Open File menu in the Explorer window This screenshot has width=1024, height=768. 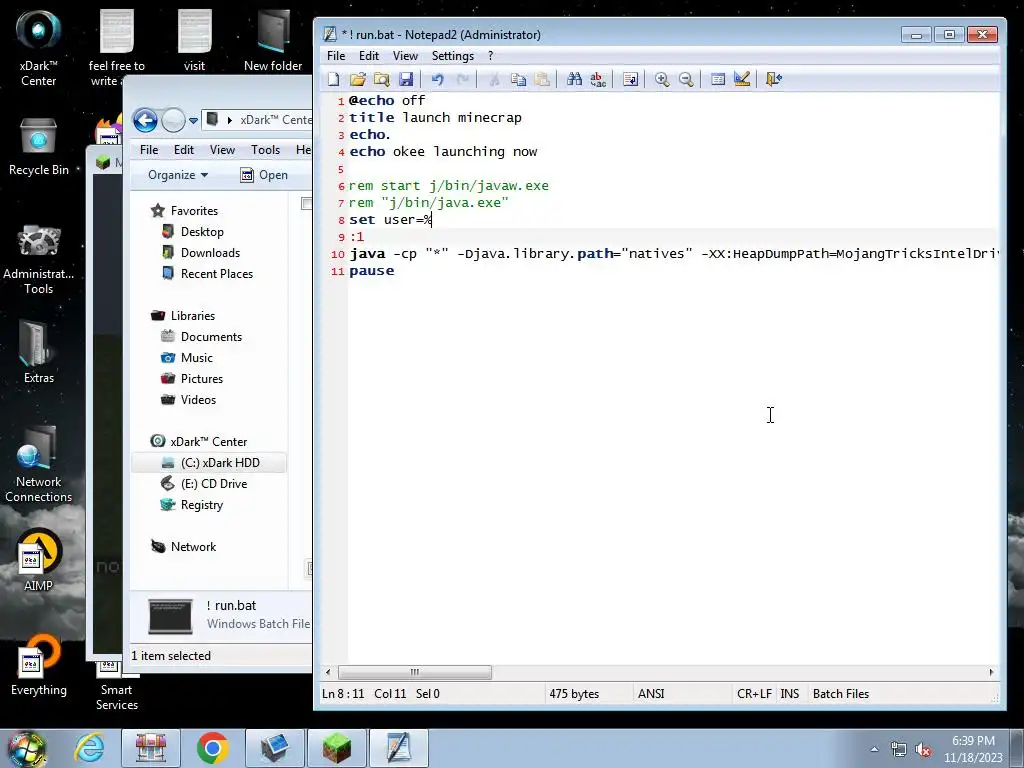tap(149, 150)
